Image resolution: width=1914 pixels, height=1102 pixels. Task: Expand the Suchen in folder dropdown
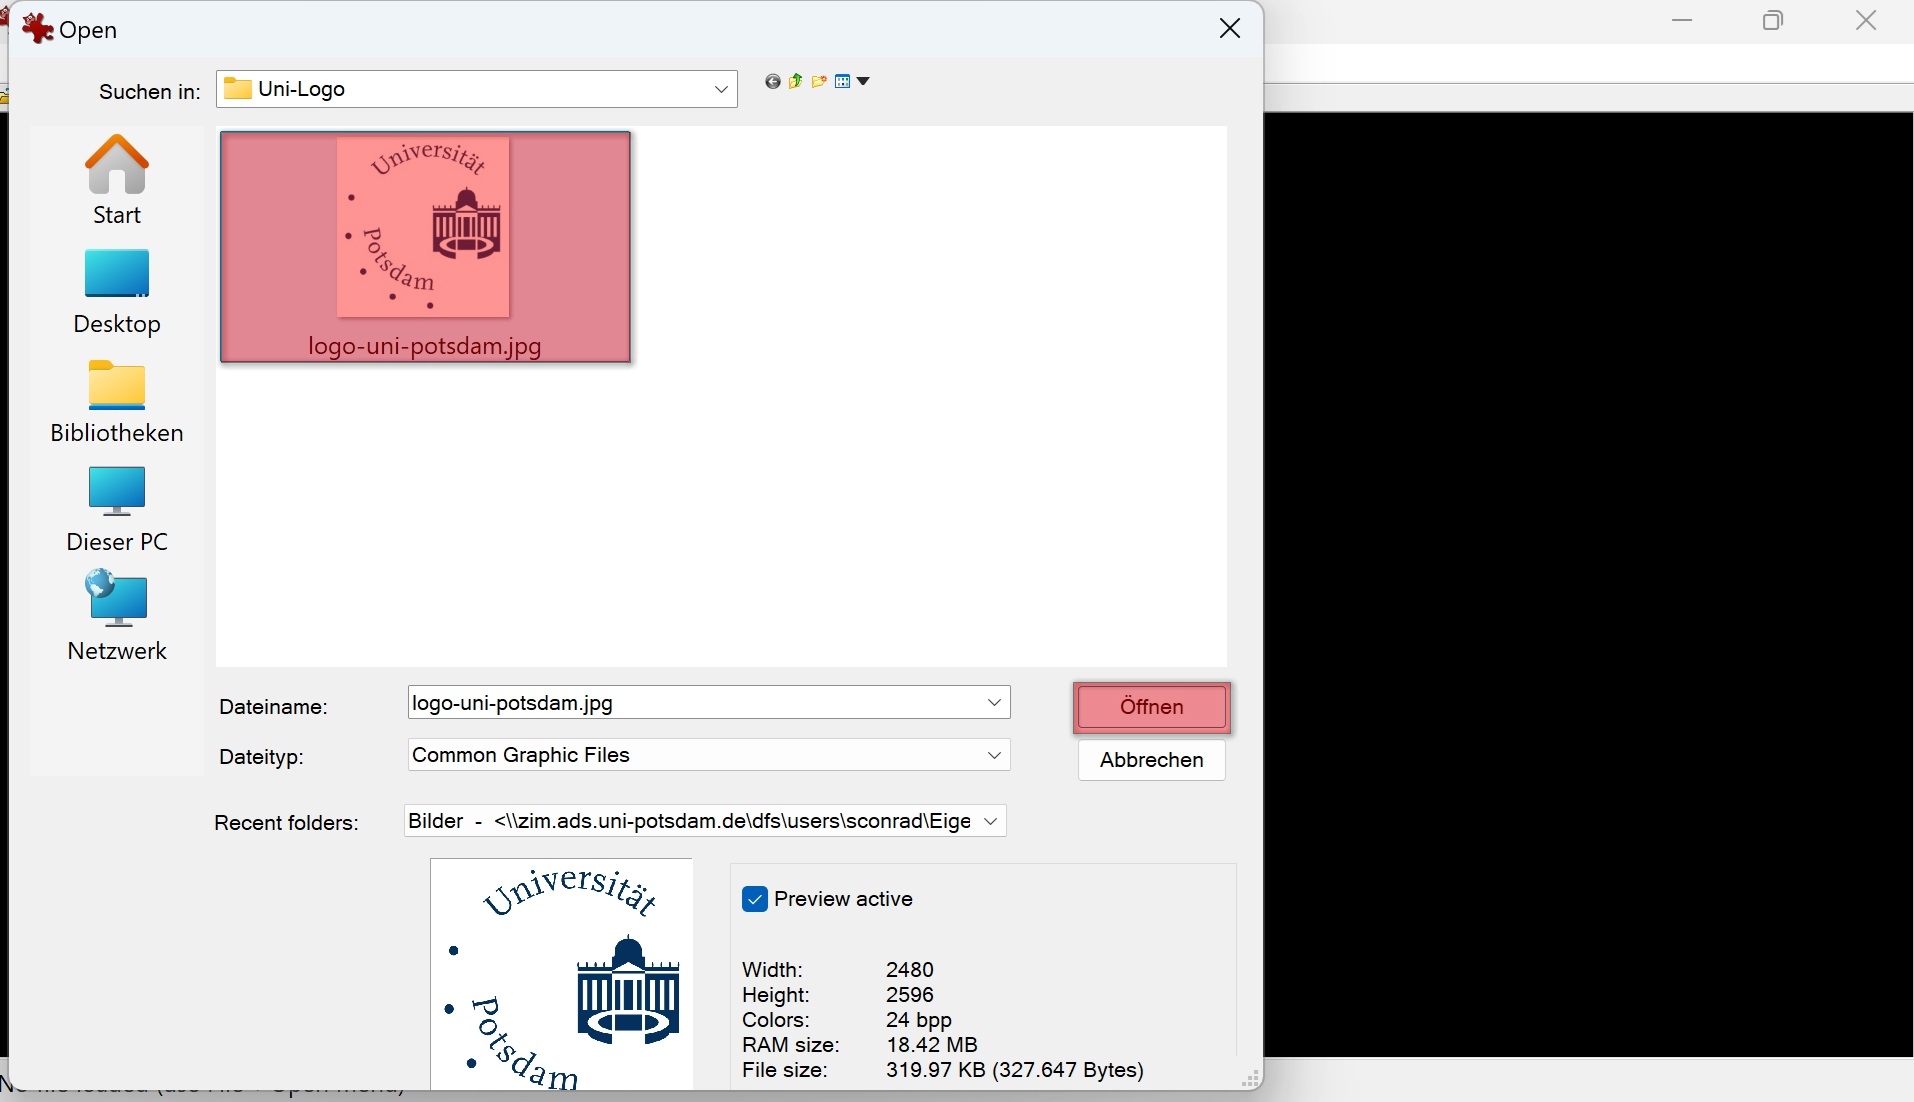[x=721, y=89]
